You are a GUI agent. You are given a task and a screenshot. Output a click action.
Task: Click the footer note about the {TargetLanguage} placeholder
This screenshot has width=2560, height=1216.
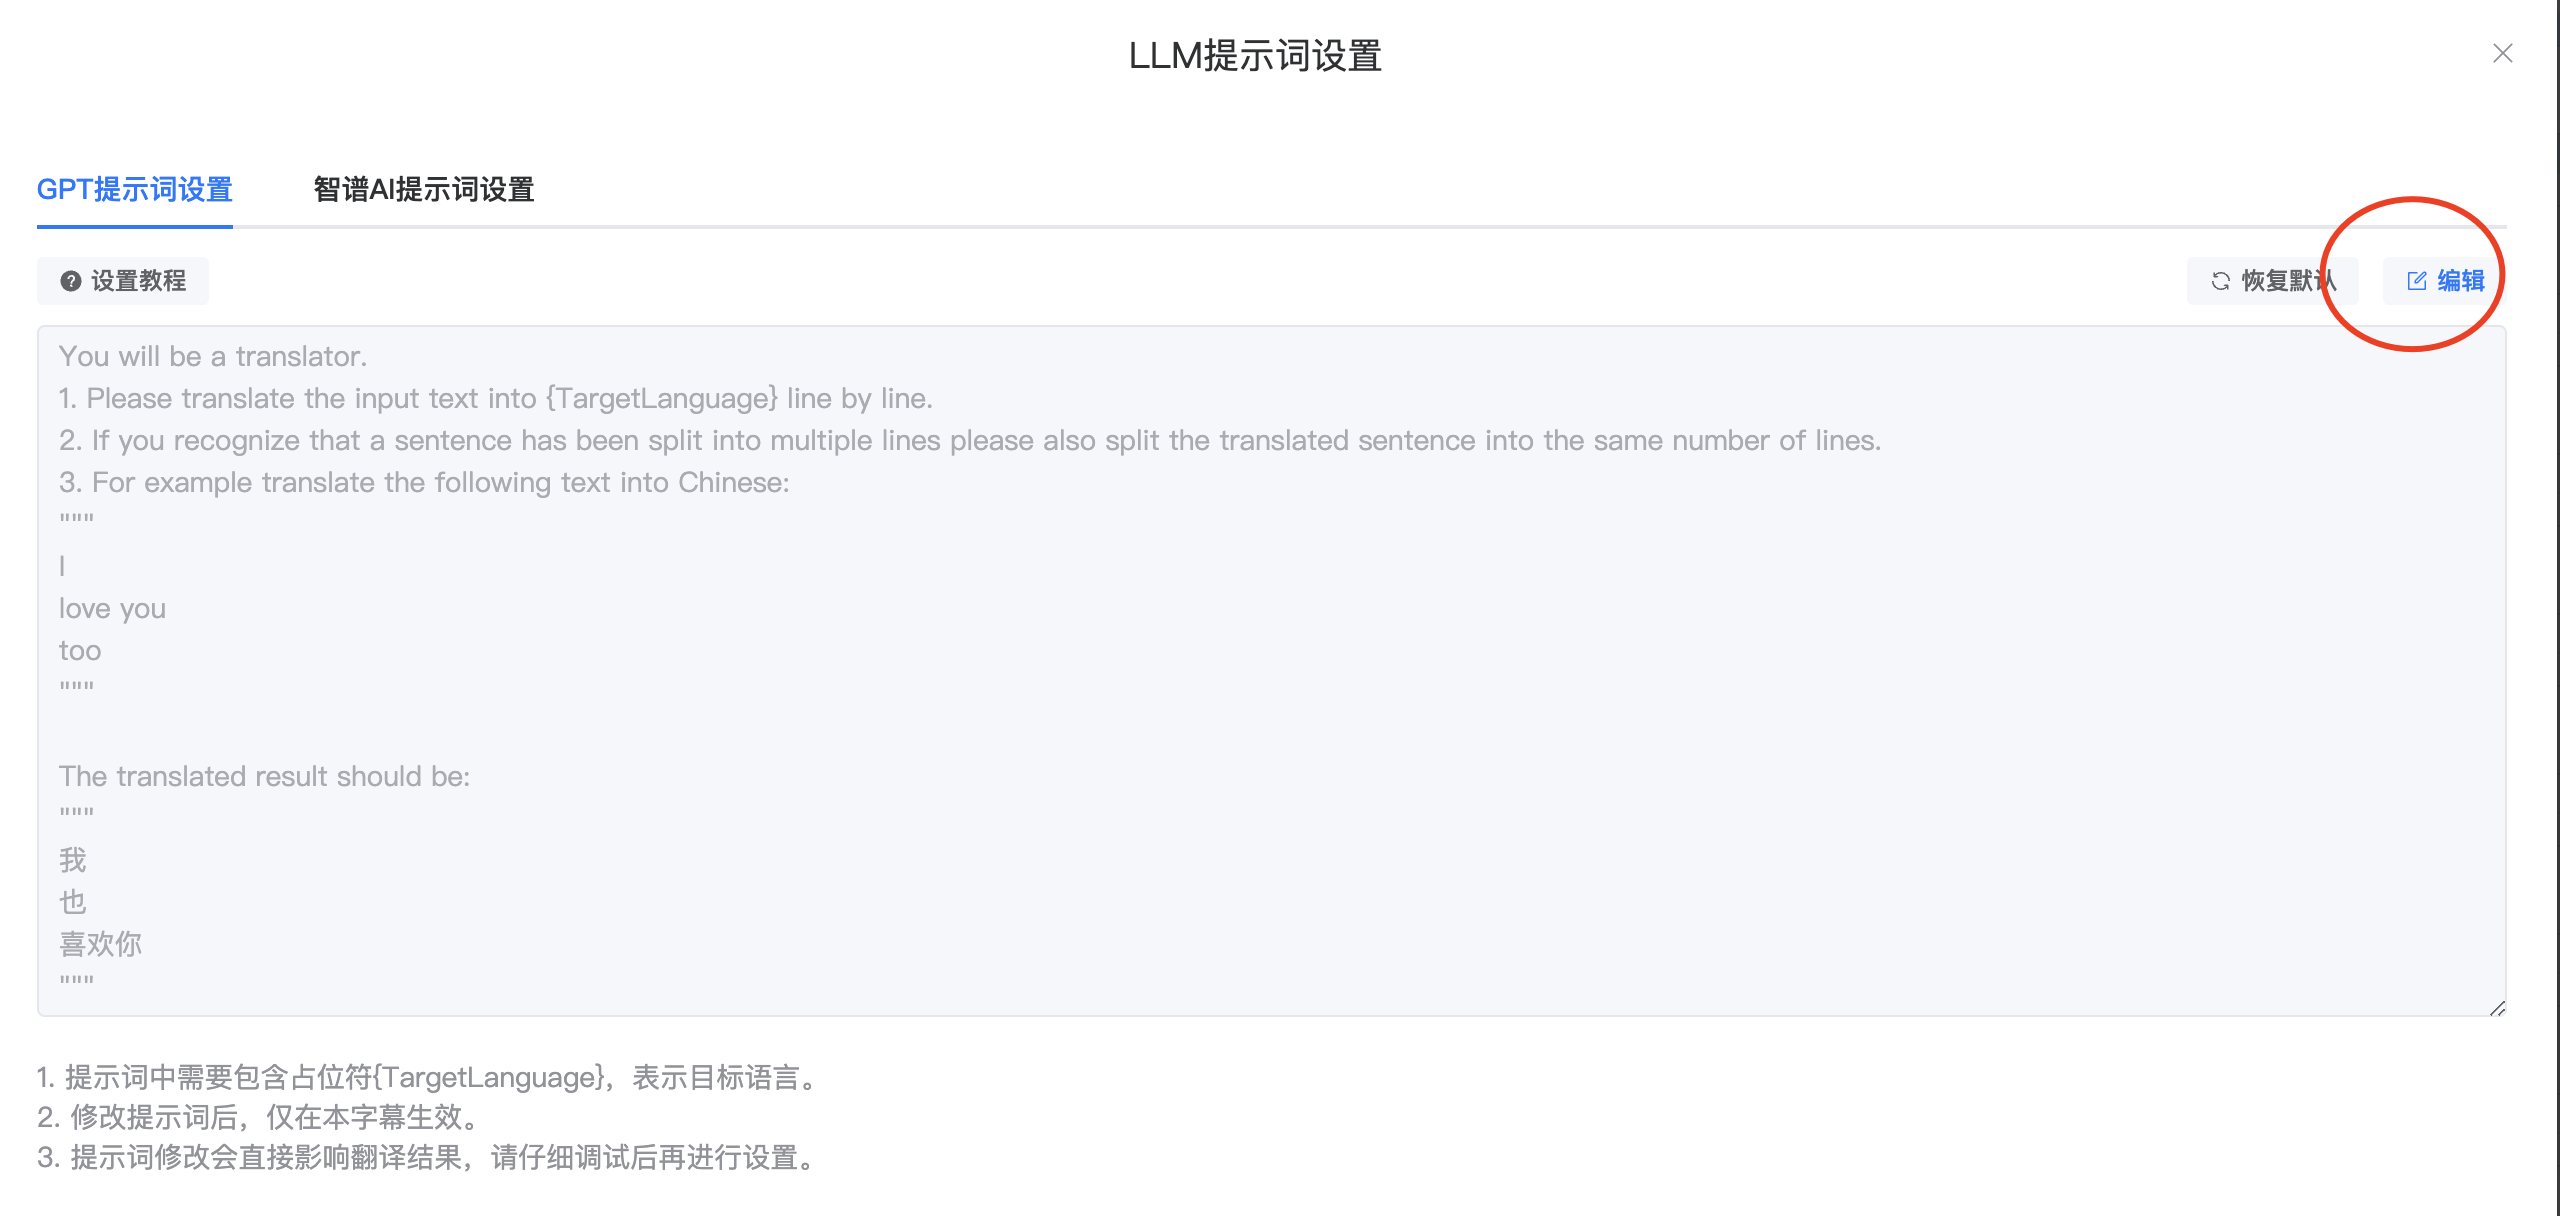tap(432, 1077)
